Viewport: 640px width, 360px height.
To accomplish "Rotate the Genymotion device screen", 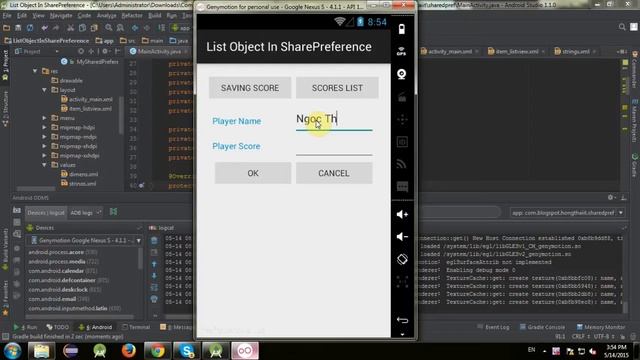I will pyautogui.click(x=402, y=259).
